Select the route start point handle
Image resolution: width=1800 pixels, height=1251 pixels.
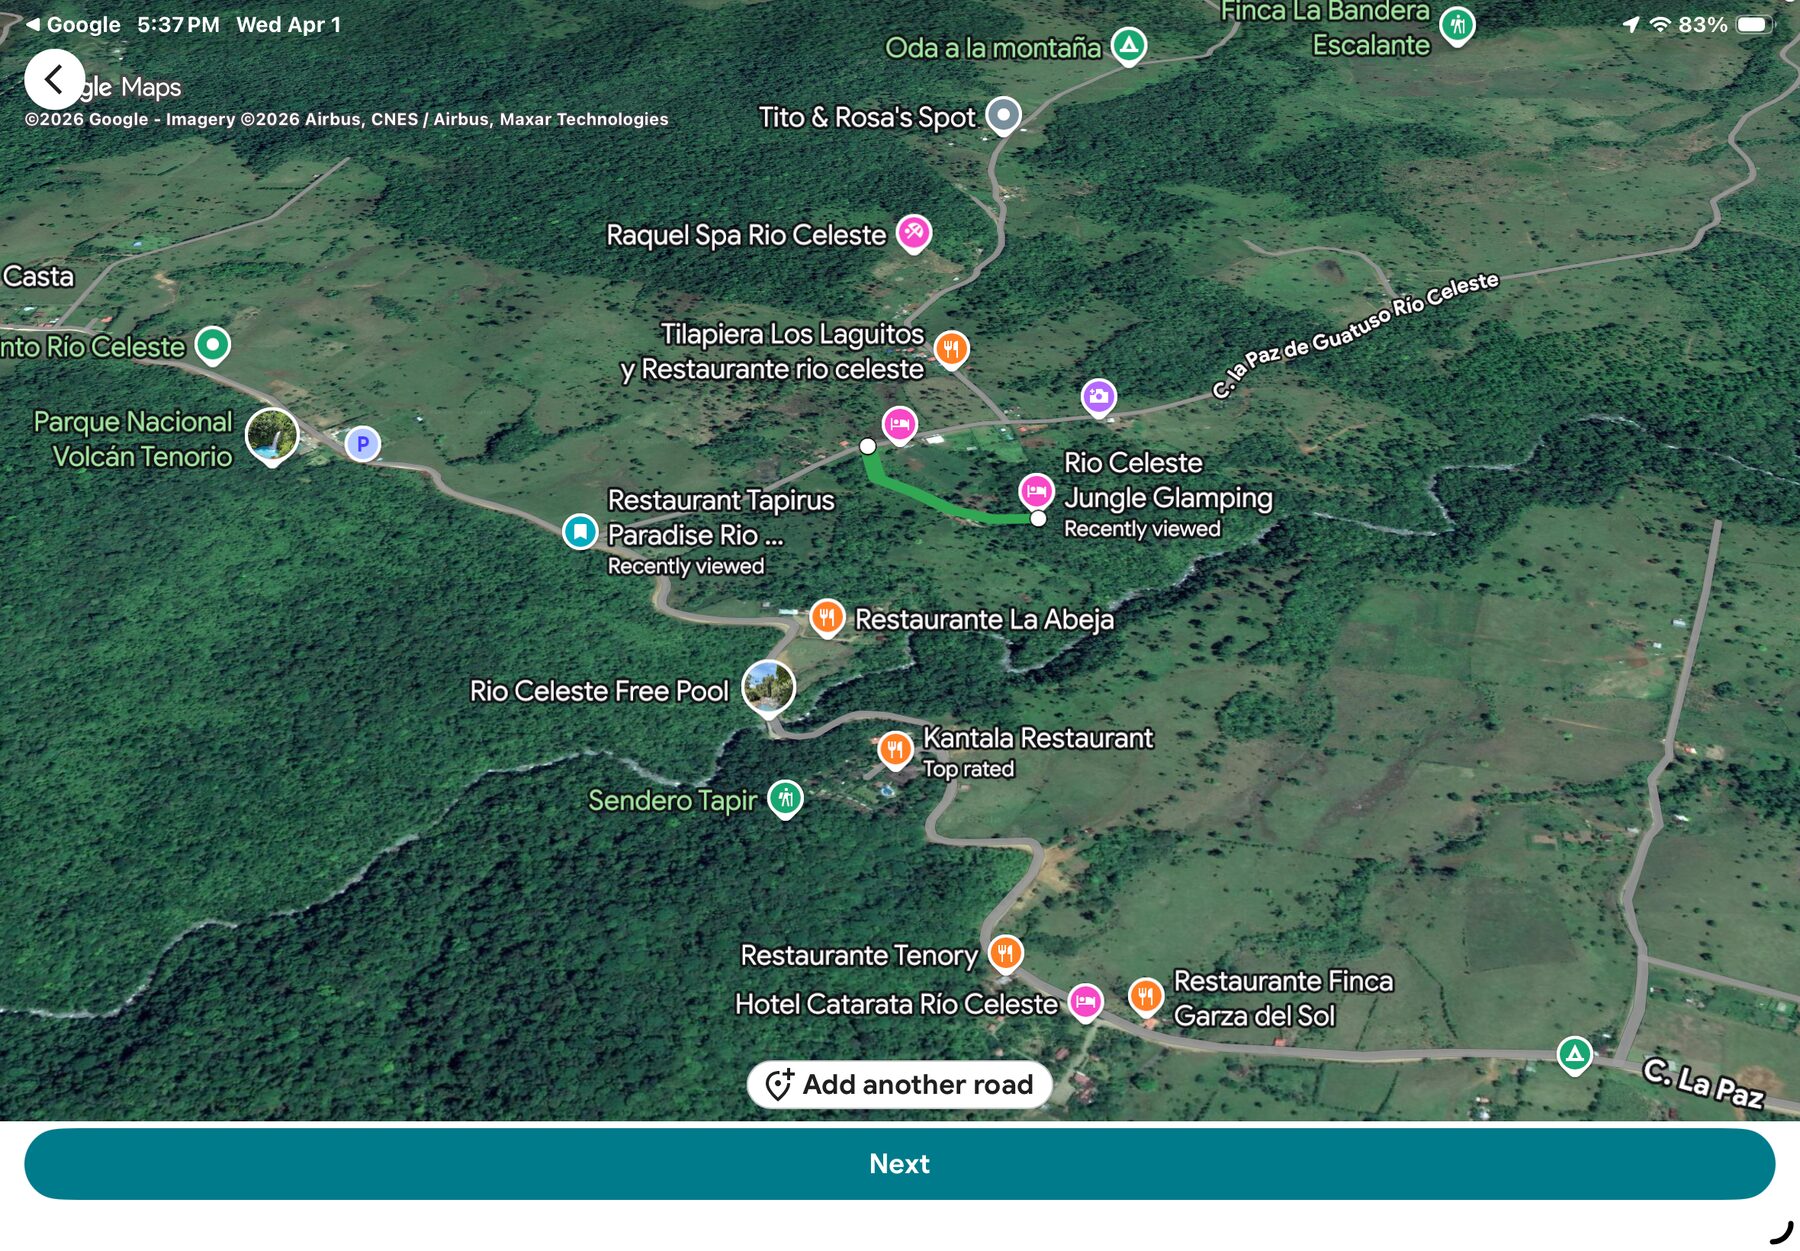[x=868, y=446]
